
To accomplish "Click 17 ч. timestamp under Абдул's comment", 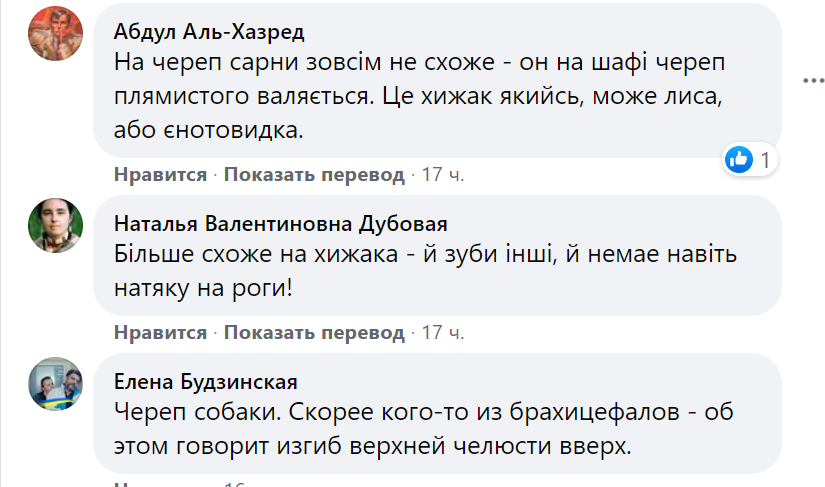I will [x=443, y=174].
